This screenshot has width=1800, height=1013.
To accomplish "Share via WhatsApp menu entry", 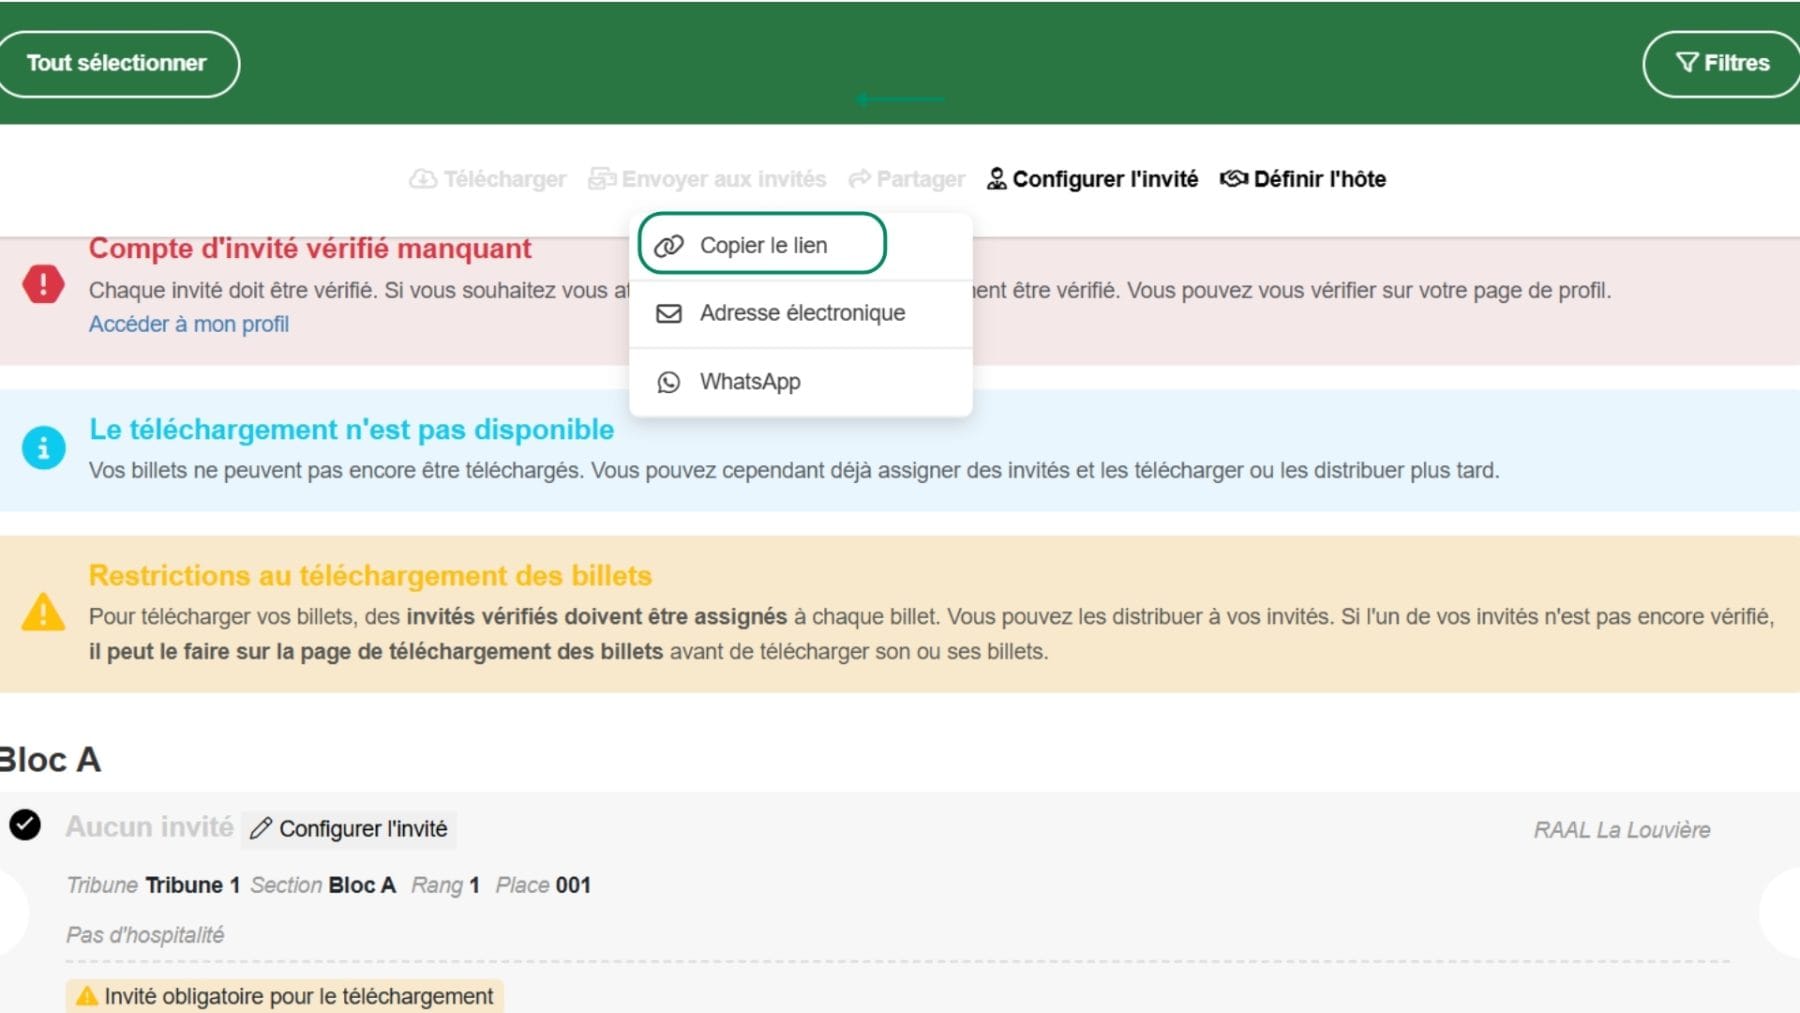I will 750,382.
